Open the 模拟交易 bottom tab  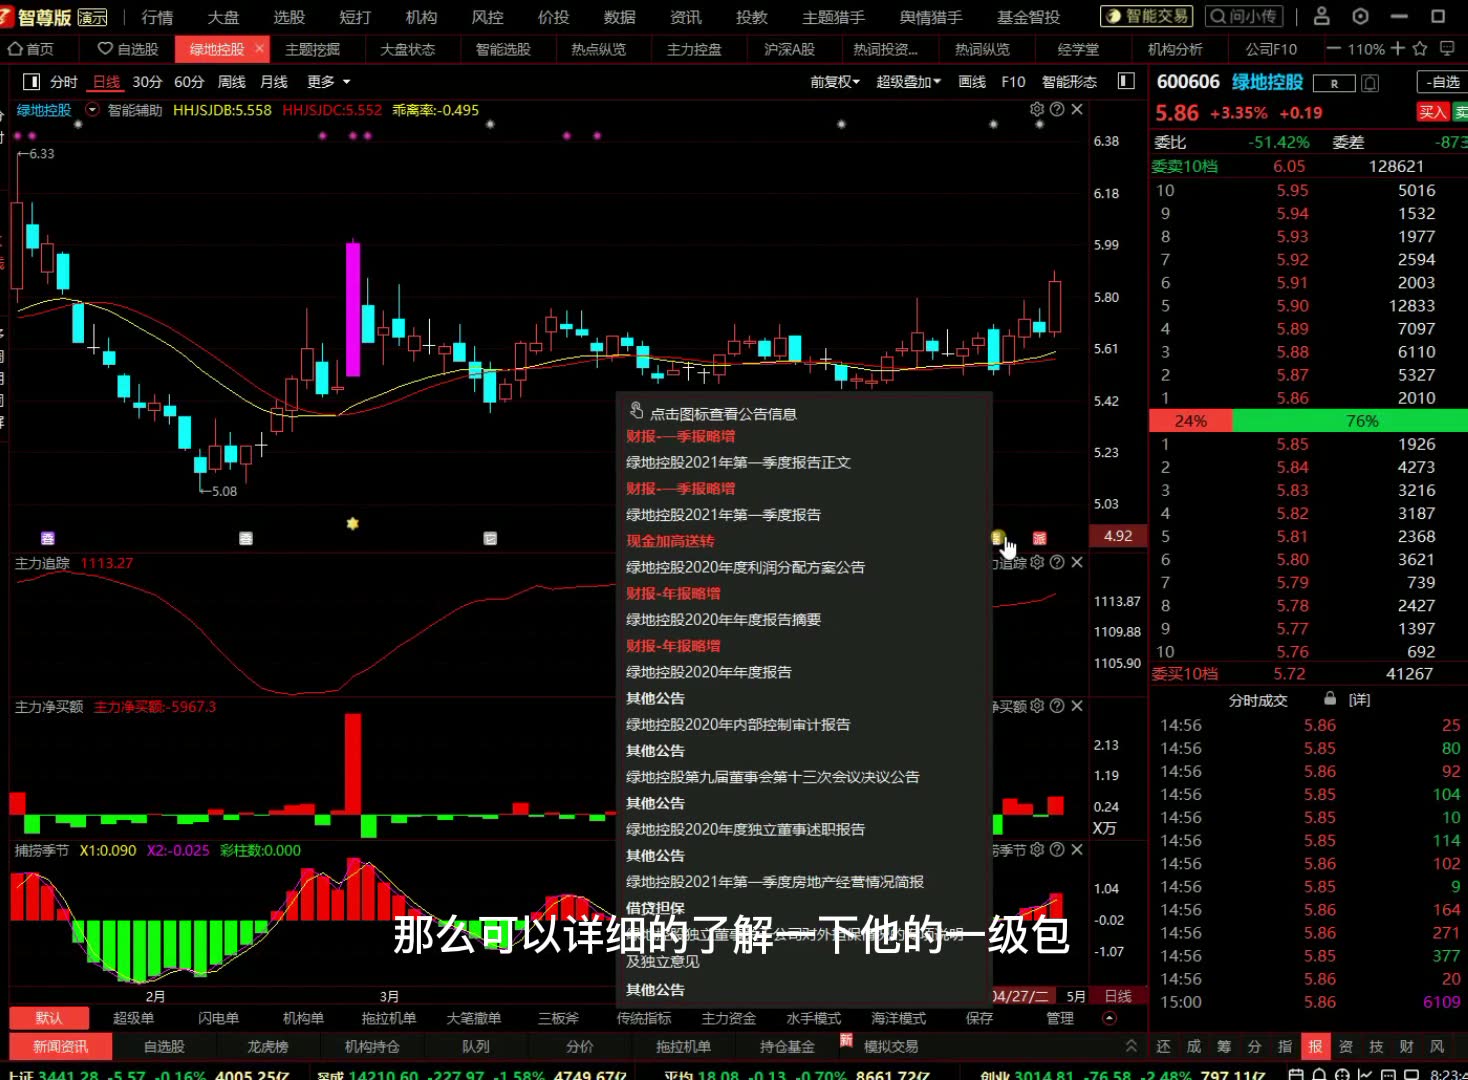click(x=891, y=1046)
